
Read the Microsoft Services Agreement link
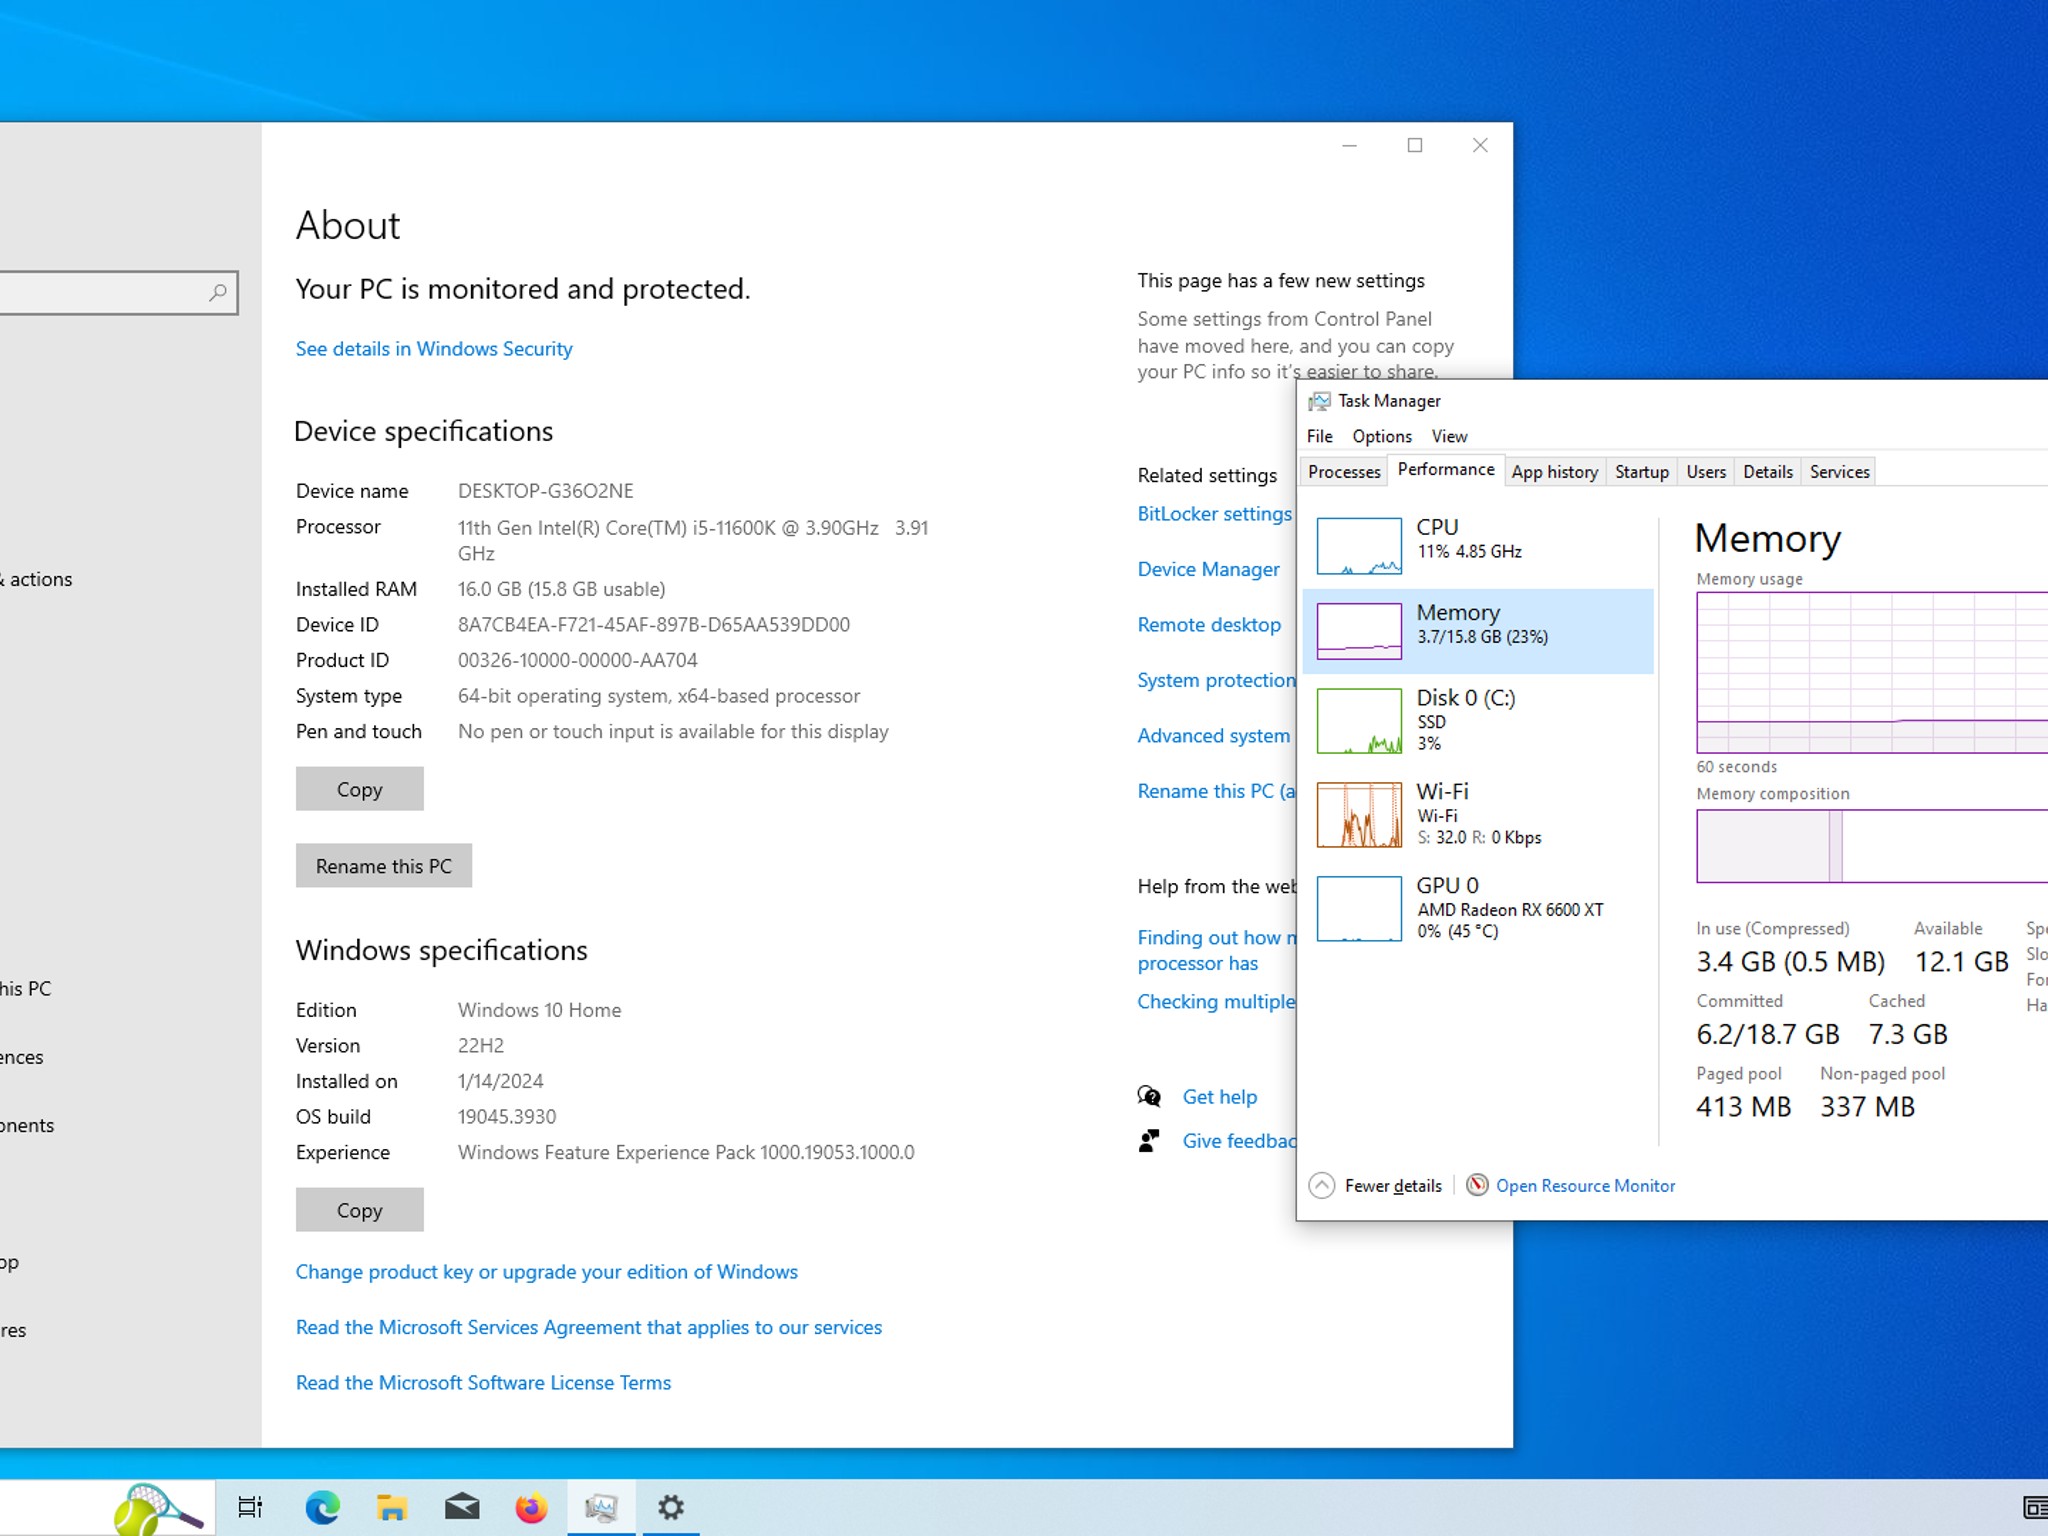coord(588,1327)
